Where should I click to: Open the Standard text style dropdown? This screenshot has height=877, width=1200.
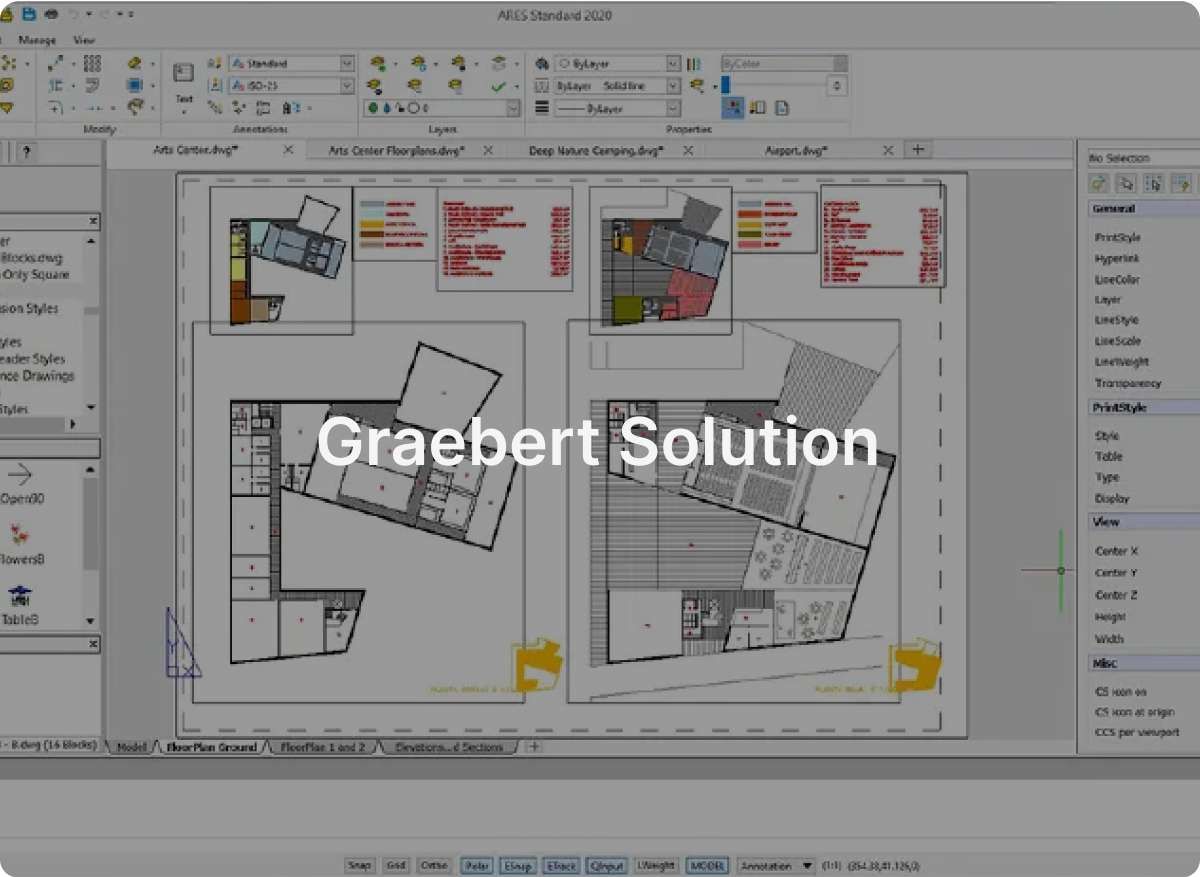click(x=292, y=63)
